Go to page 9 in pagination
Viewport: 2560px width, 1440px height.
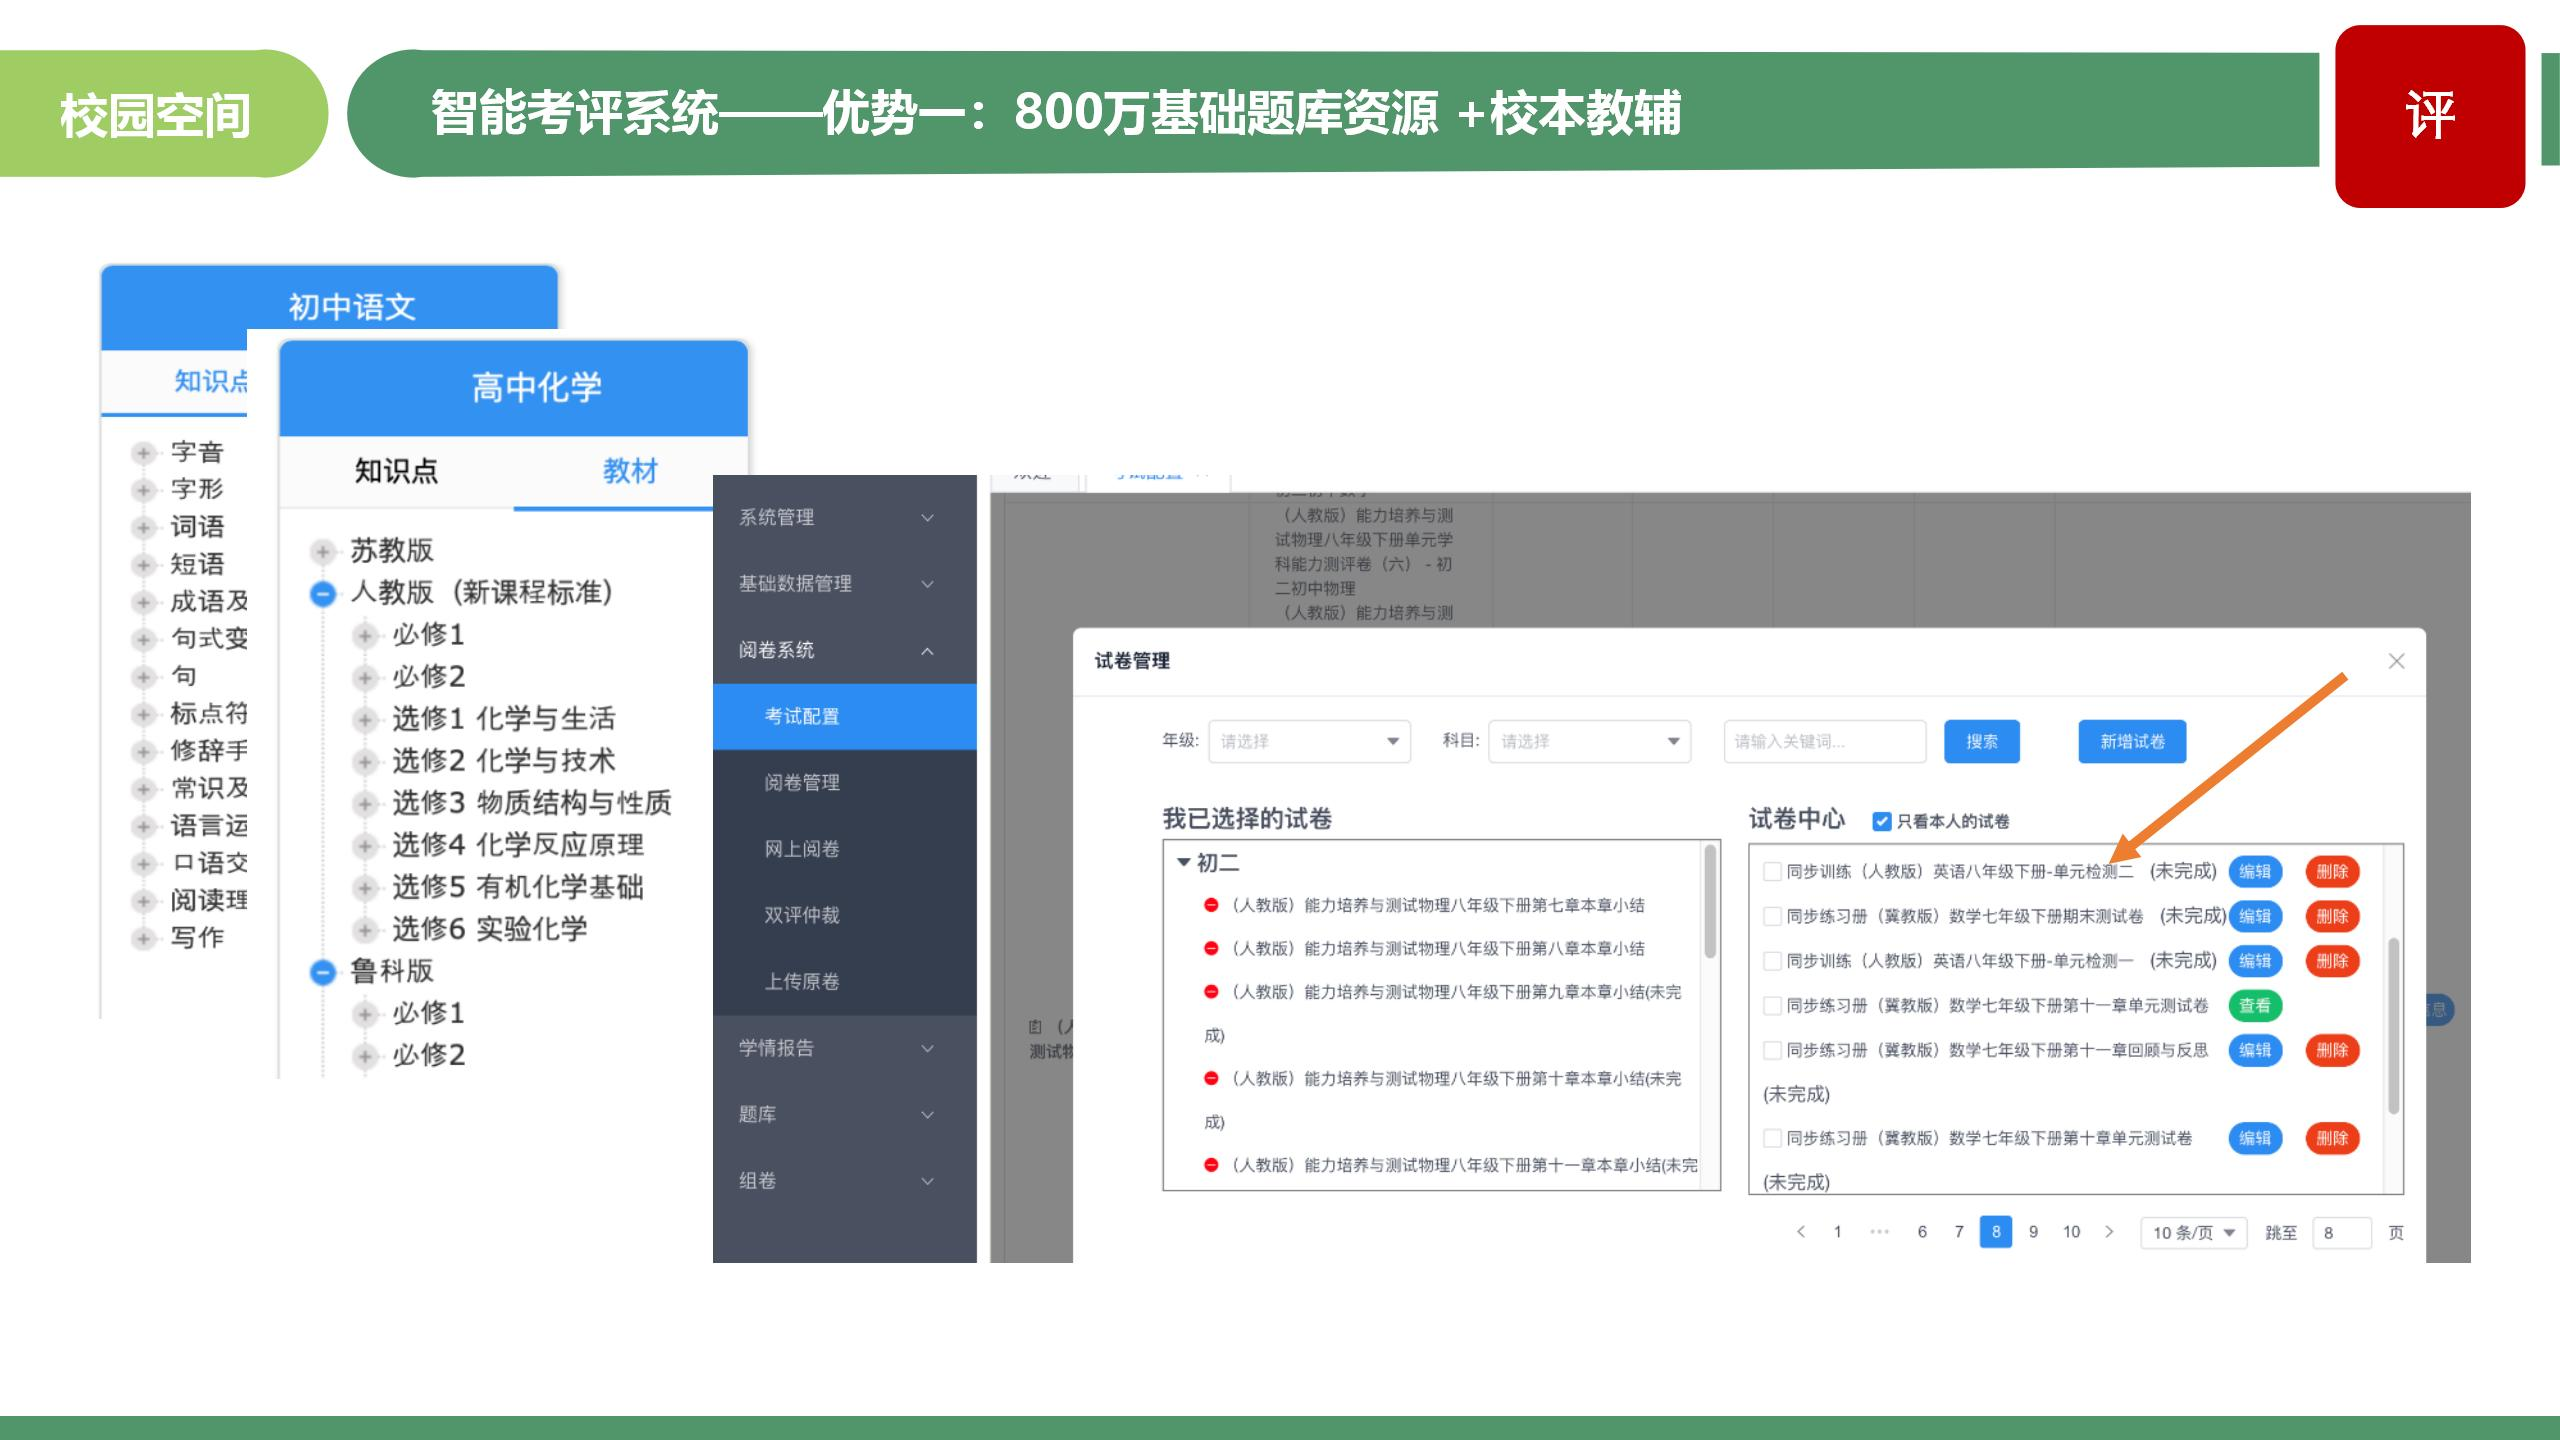tap(2033, 1232)
